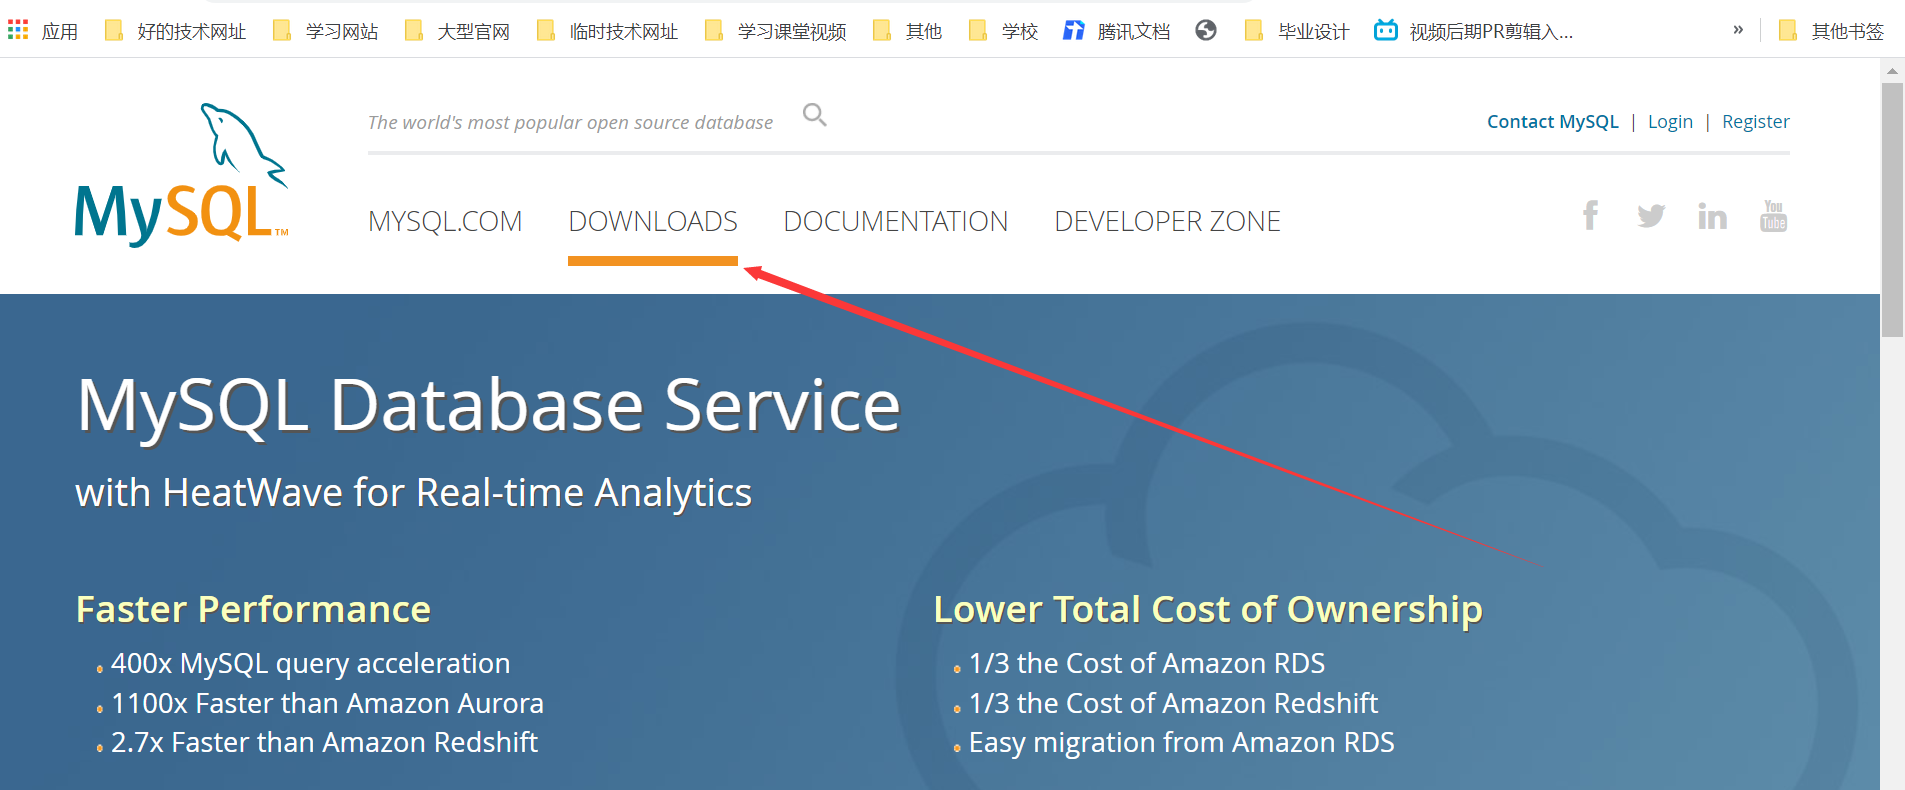Click the Register link

click(x=1755, y=121)
